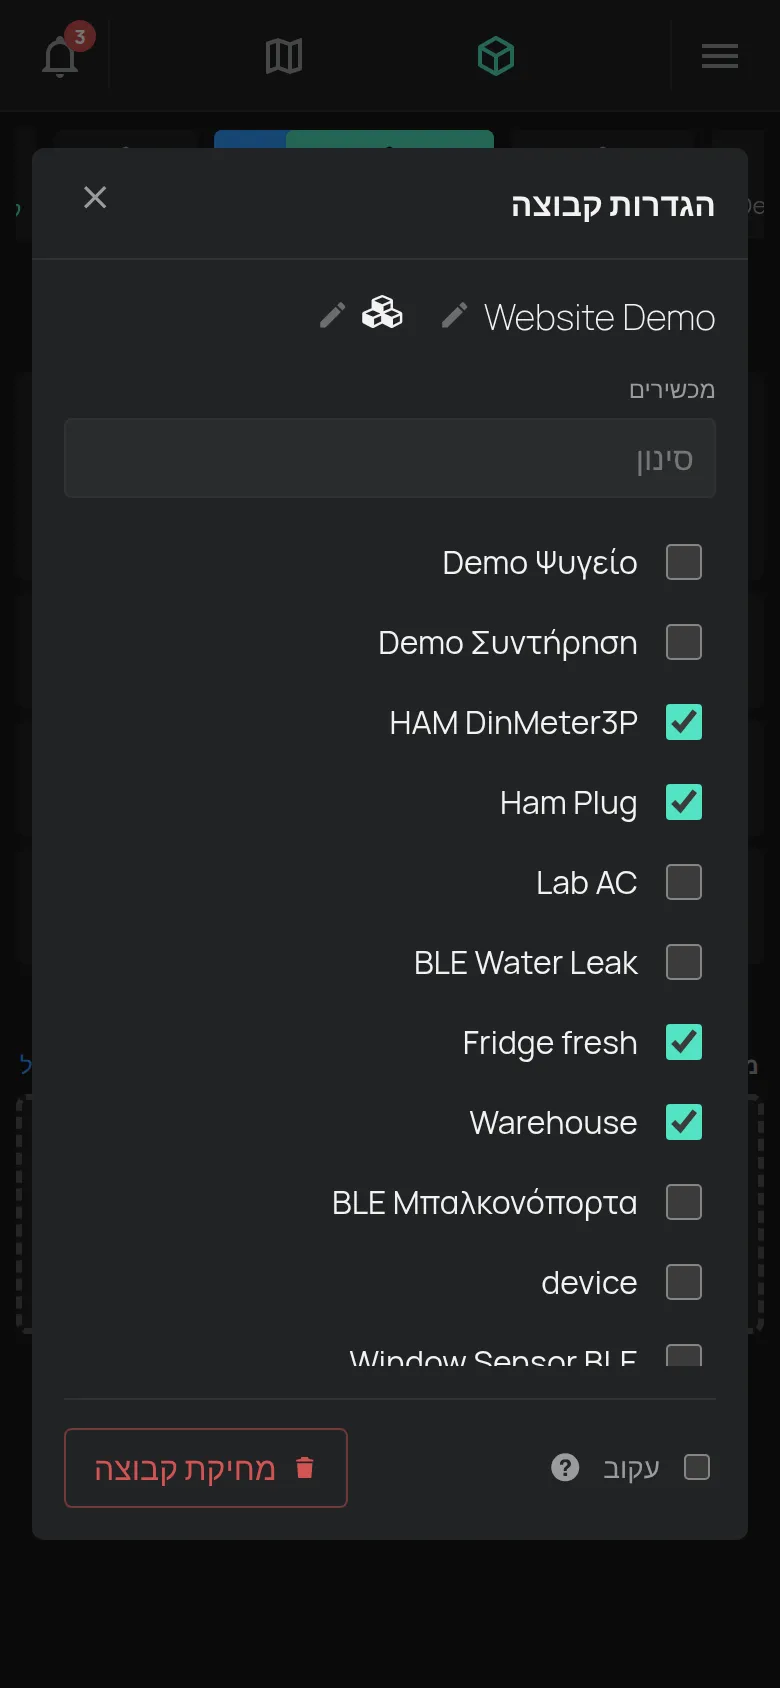780x1688 pixels.
Task: Edit the group icon with pencil
Action: [x=332, y=316]
